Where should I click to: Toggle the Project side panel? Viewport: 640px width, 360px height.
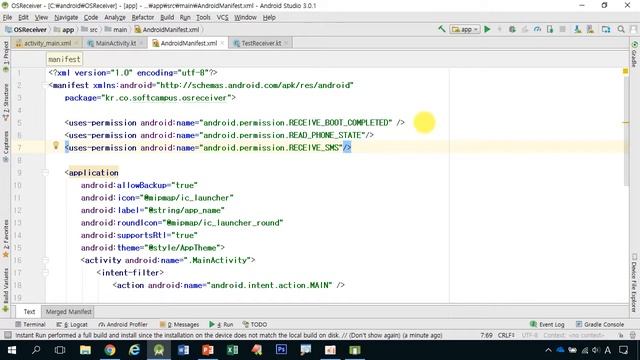(5, 56)
